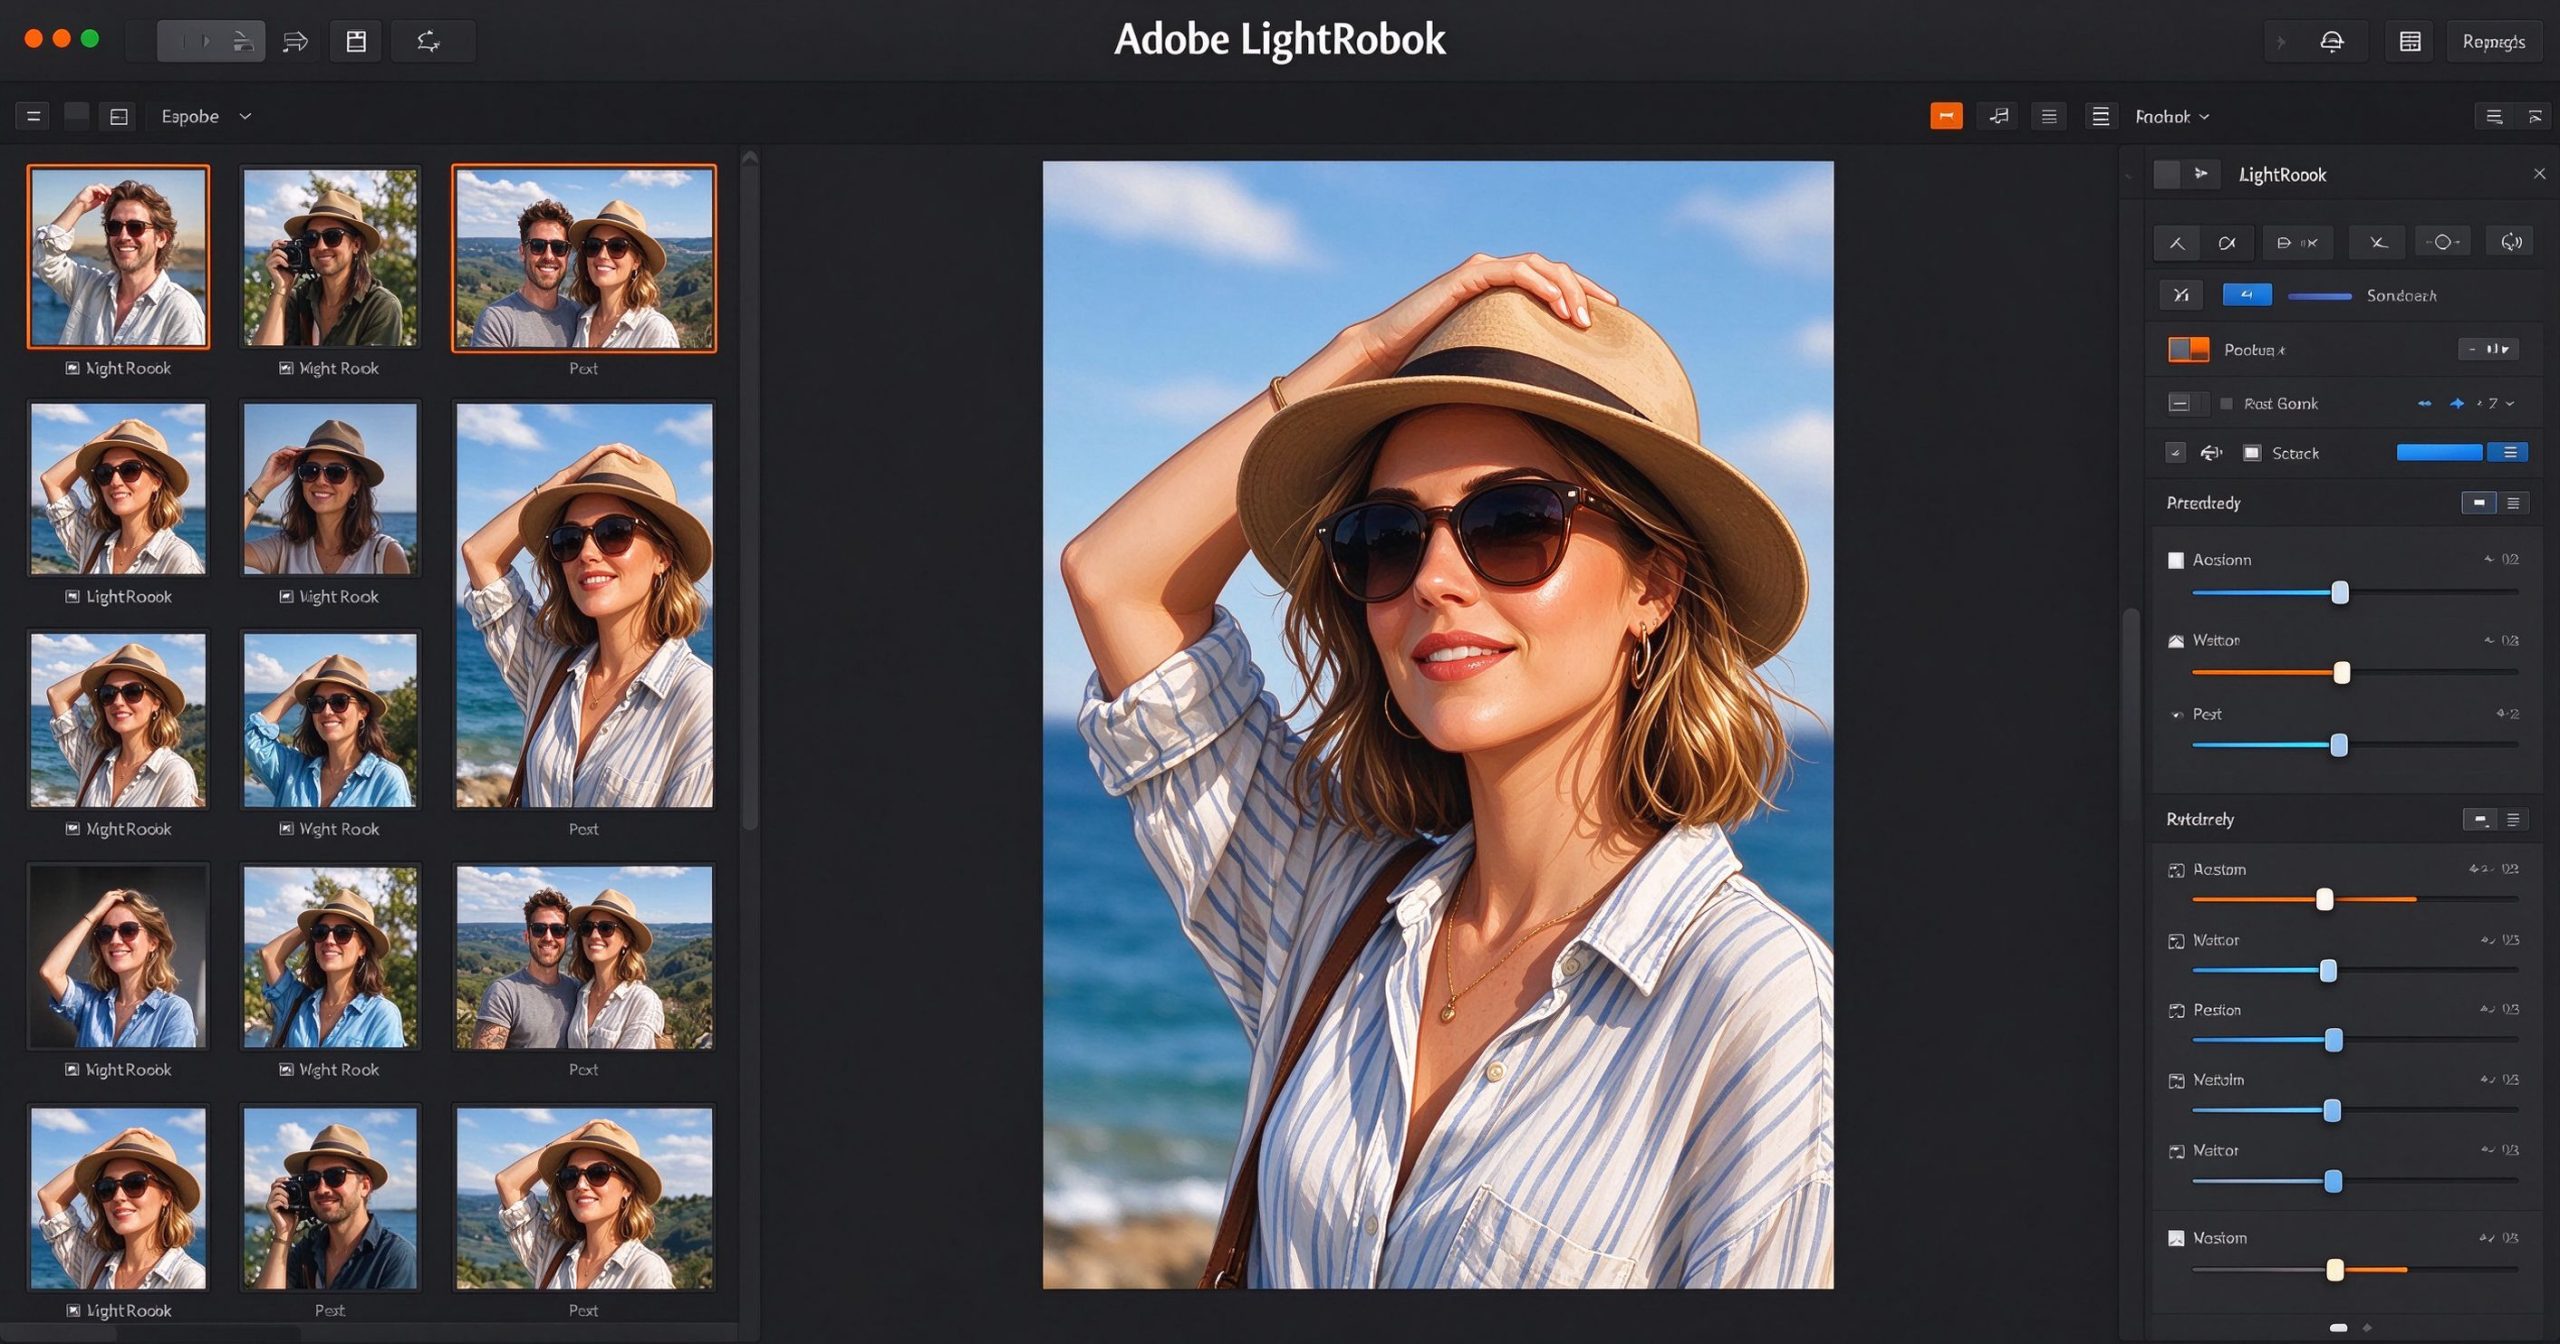This screenshot has width=2560, height=1344.
Task: Toggle the Sctack checkbox
Action: [2251, 454]
